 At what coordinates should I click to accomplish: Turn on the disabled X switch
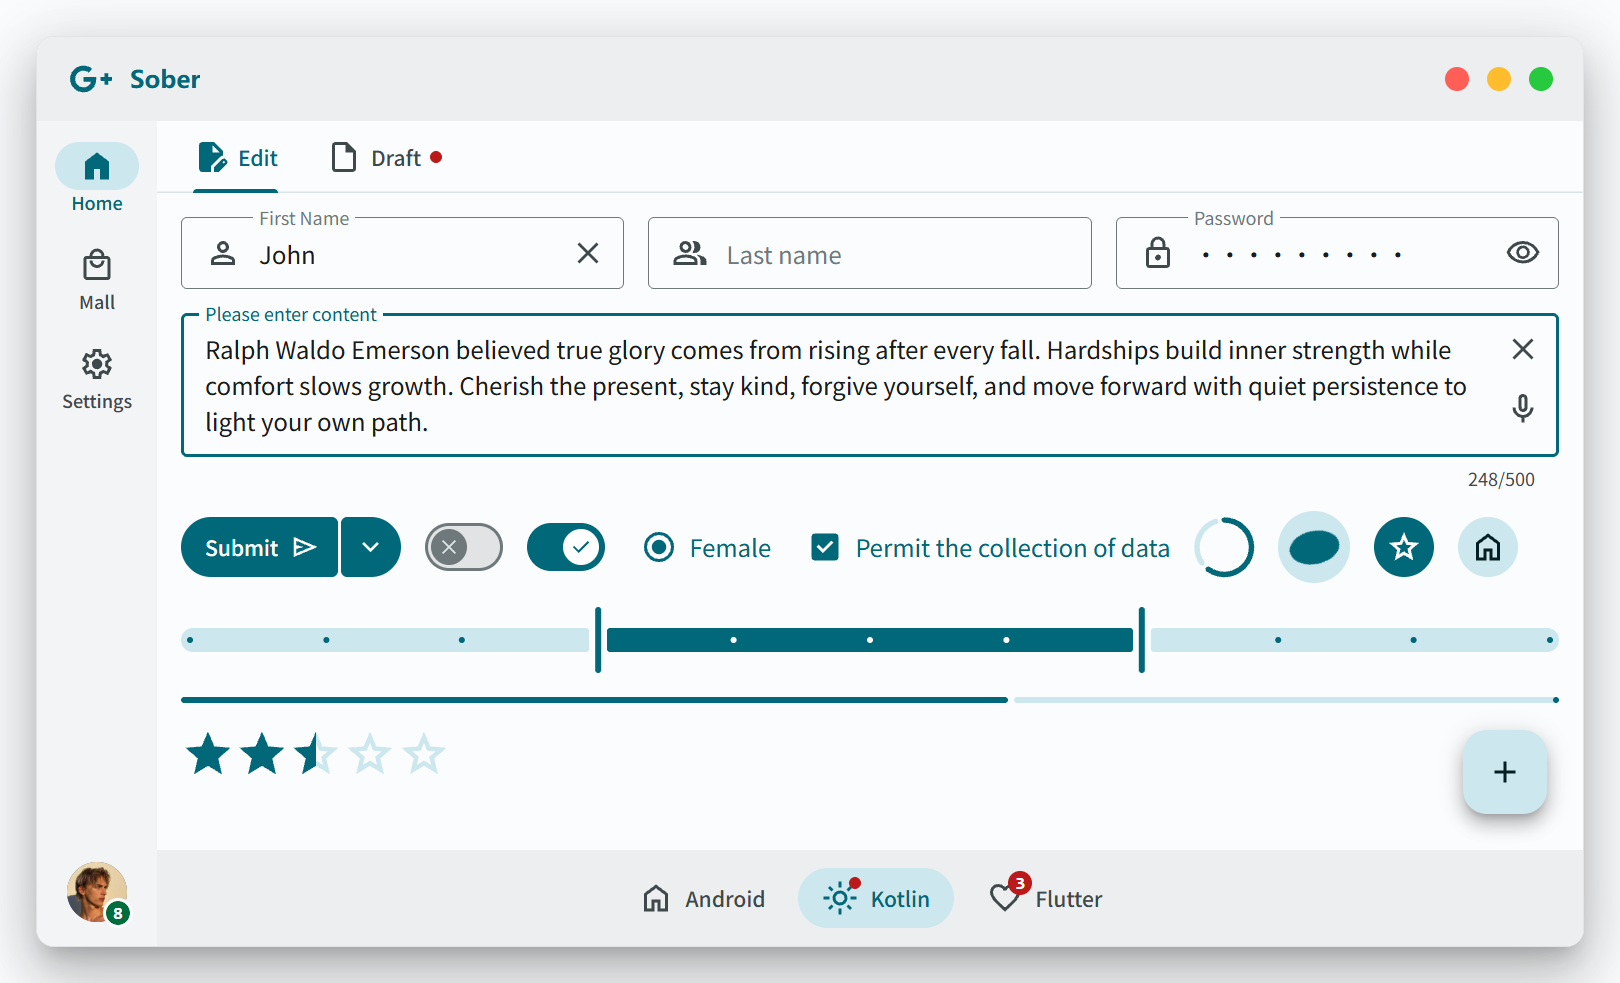point(464,547)
